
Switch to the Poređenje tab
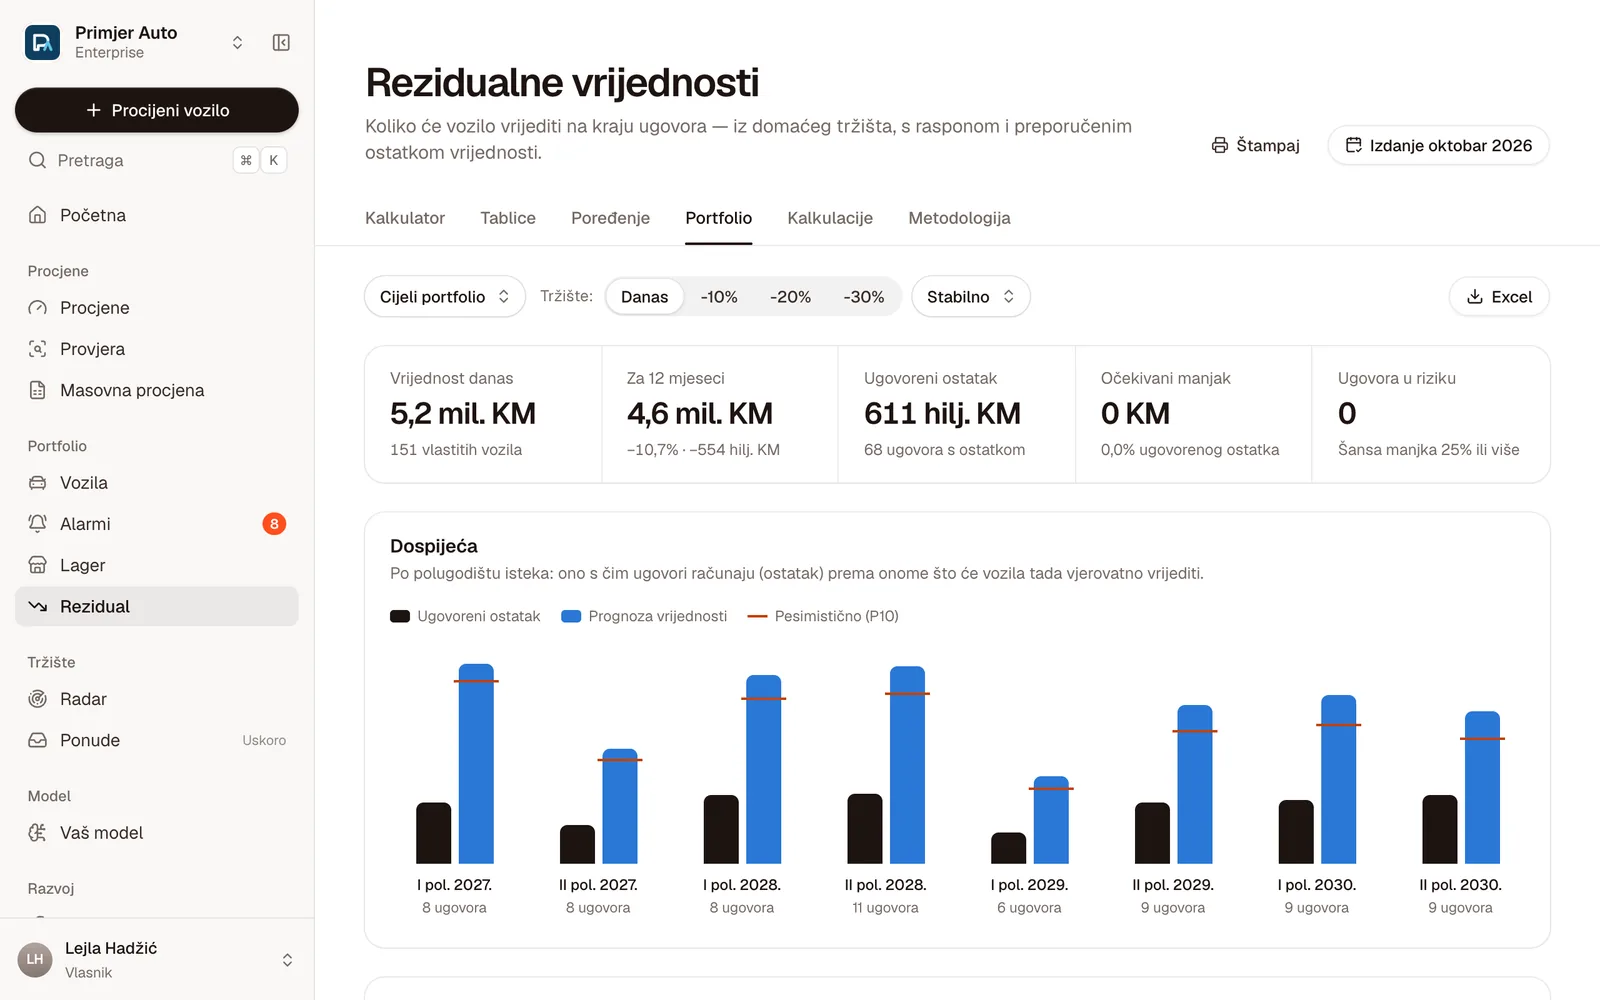coord(610,218)
